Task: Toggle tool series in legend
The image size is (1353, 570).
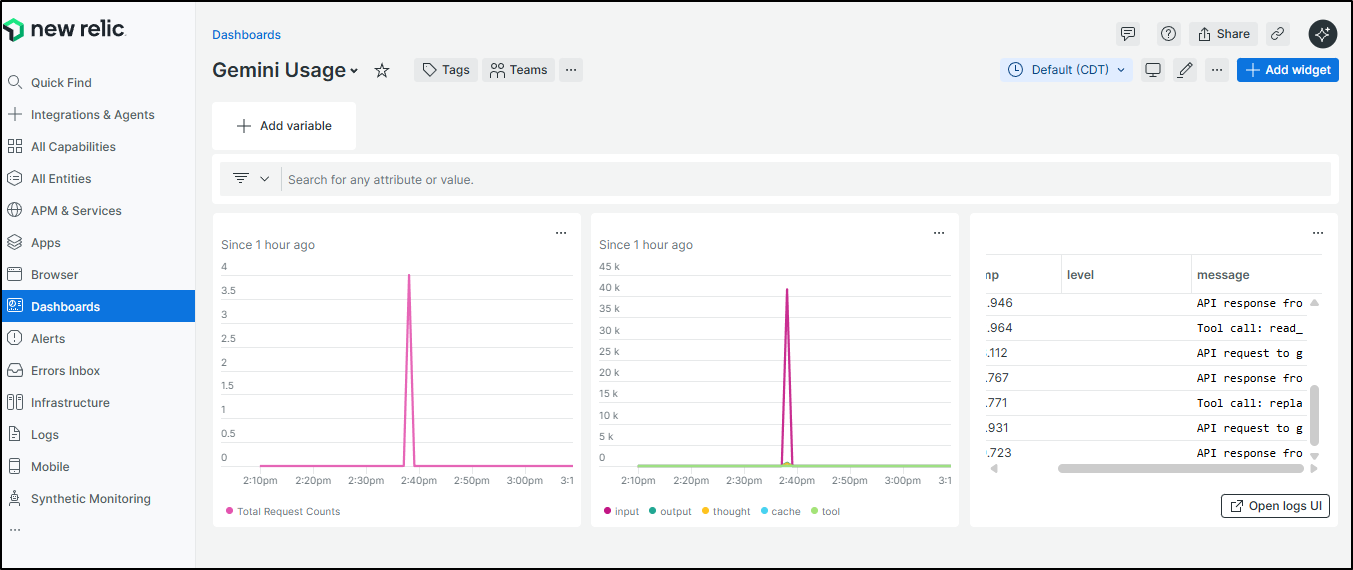Action: pyautogui.click(x=825, y=511)
